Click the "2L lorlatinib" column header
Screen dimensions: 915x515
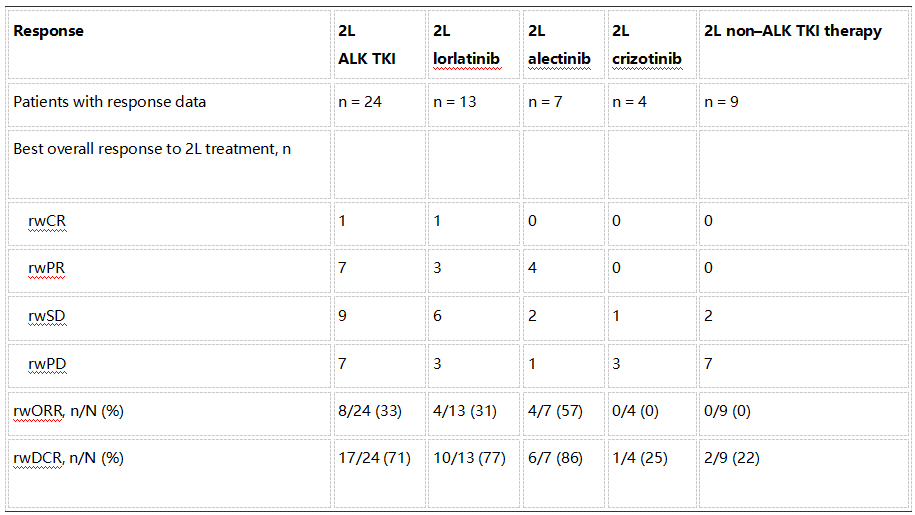465,45
